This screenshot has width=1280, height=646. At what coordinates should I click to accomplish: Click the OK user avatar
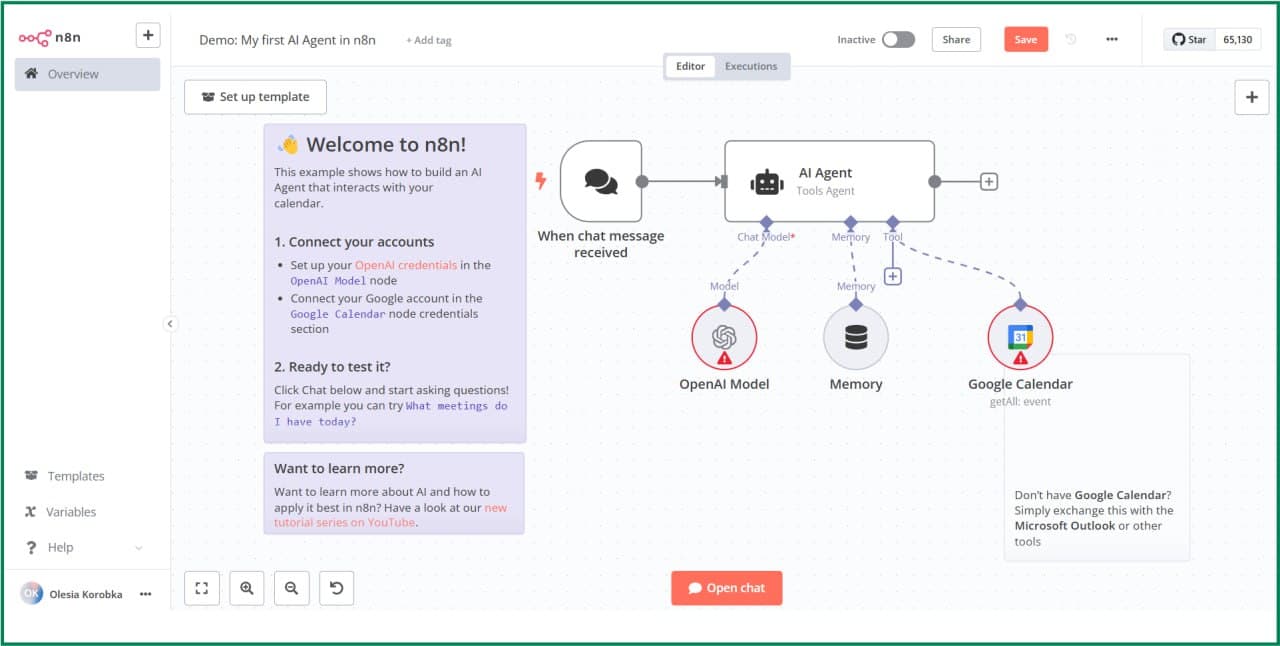tap(31, 593)
